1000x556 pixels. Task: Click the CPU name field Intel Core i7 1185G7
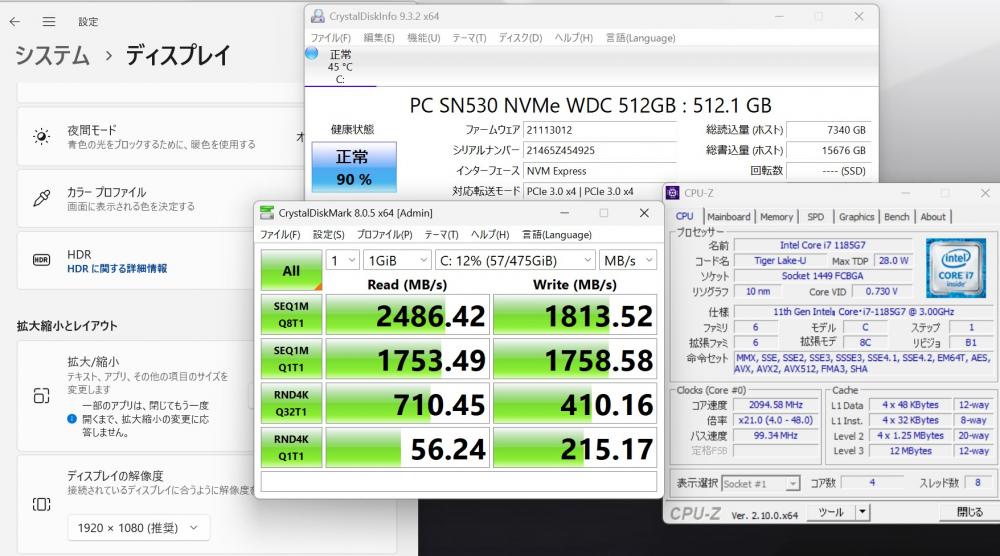coord(823,245)
